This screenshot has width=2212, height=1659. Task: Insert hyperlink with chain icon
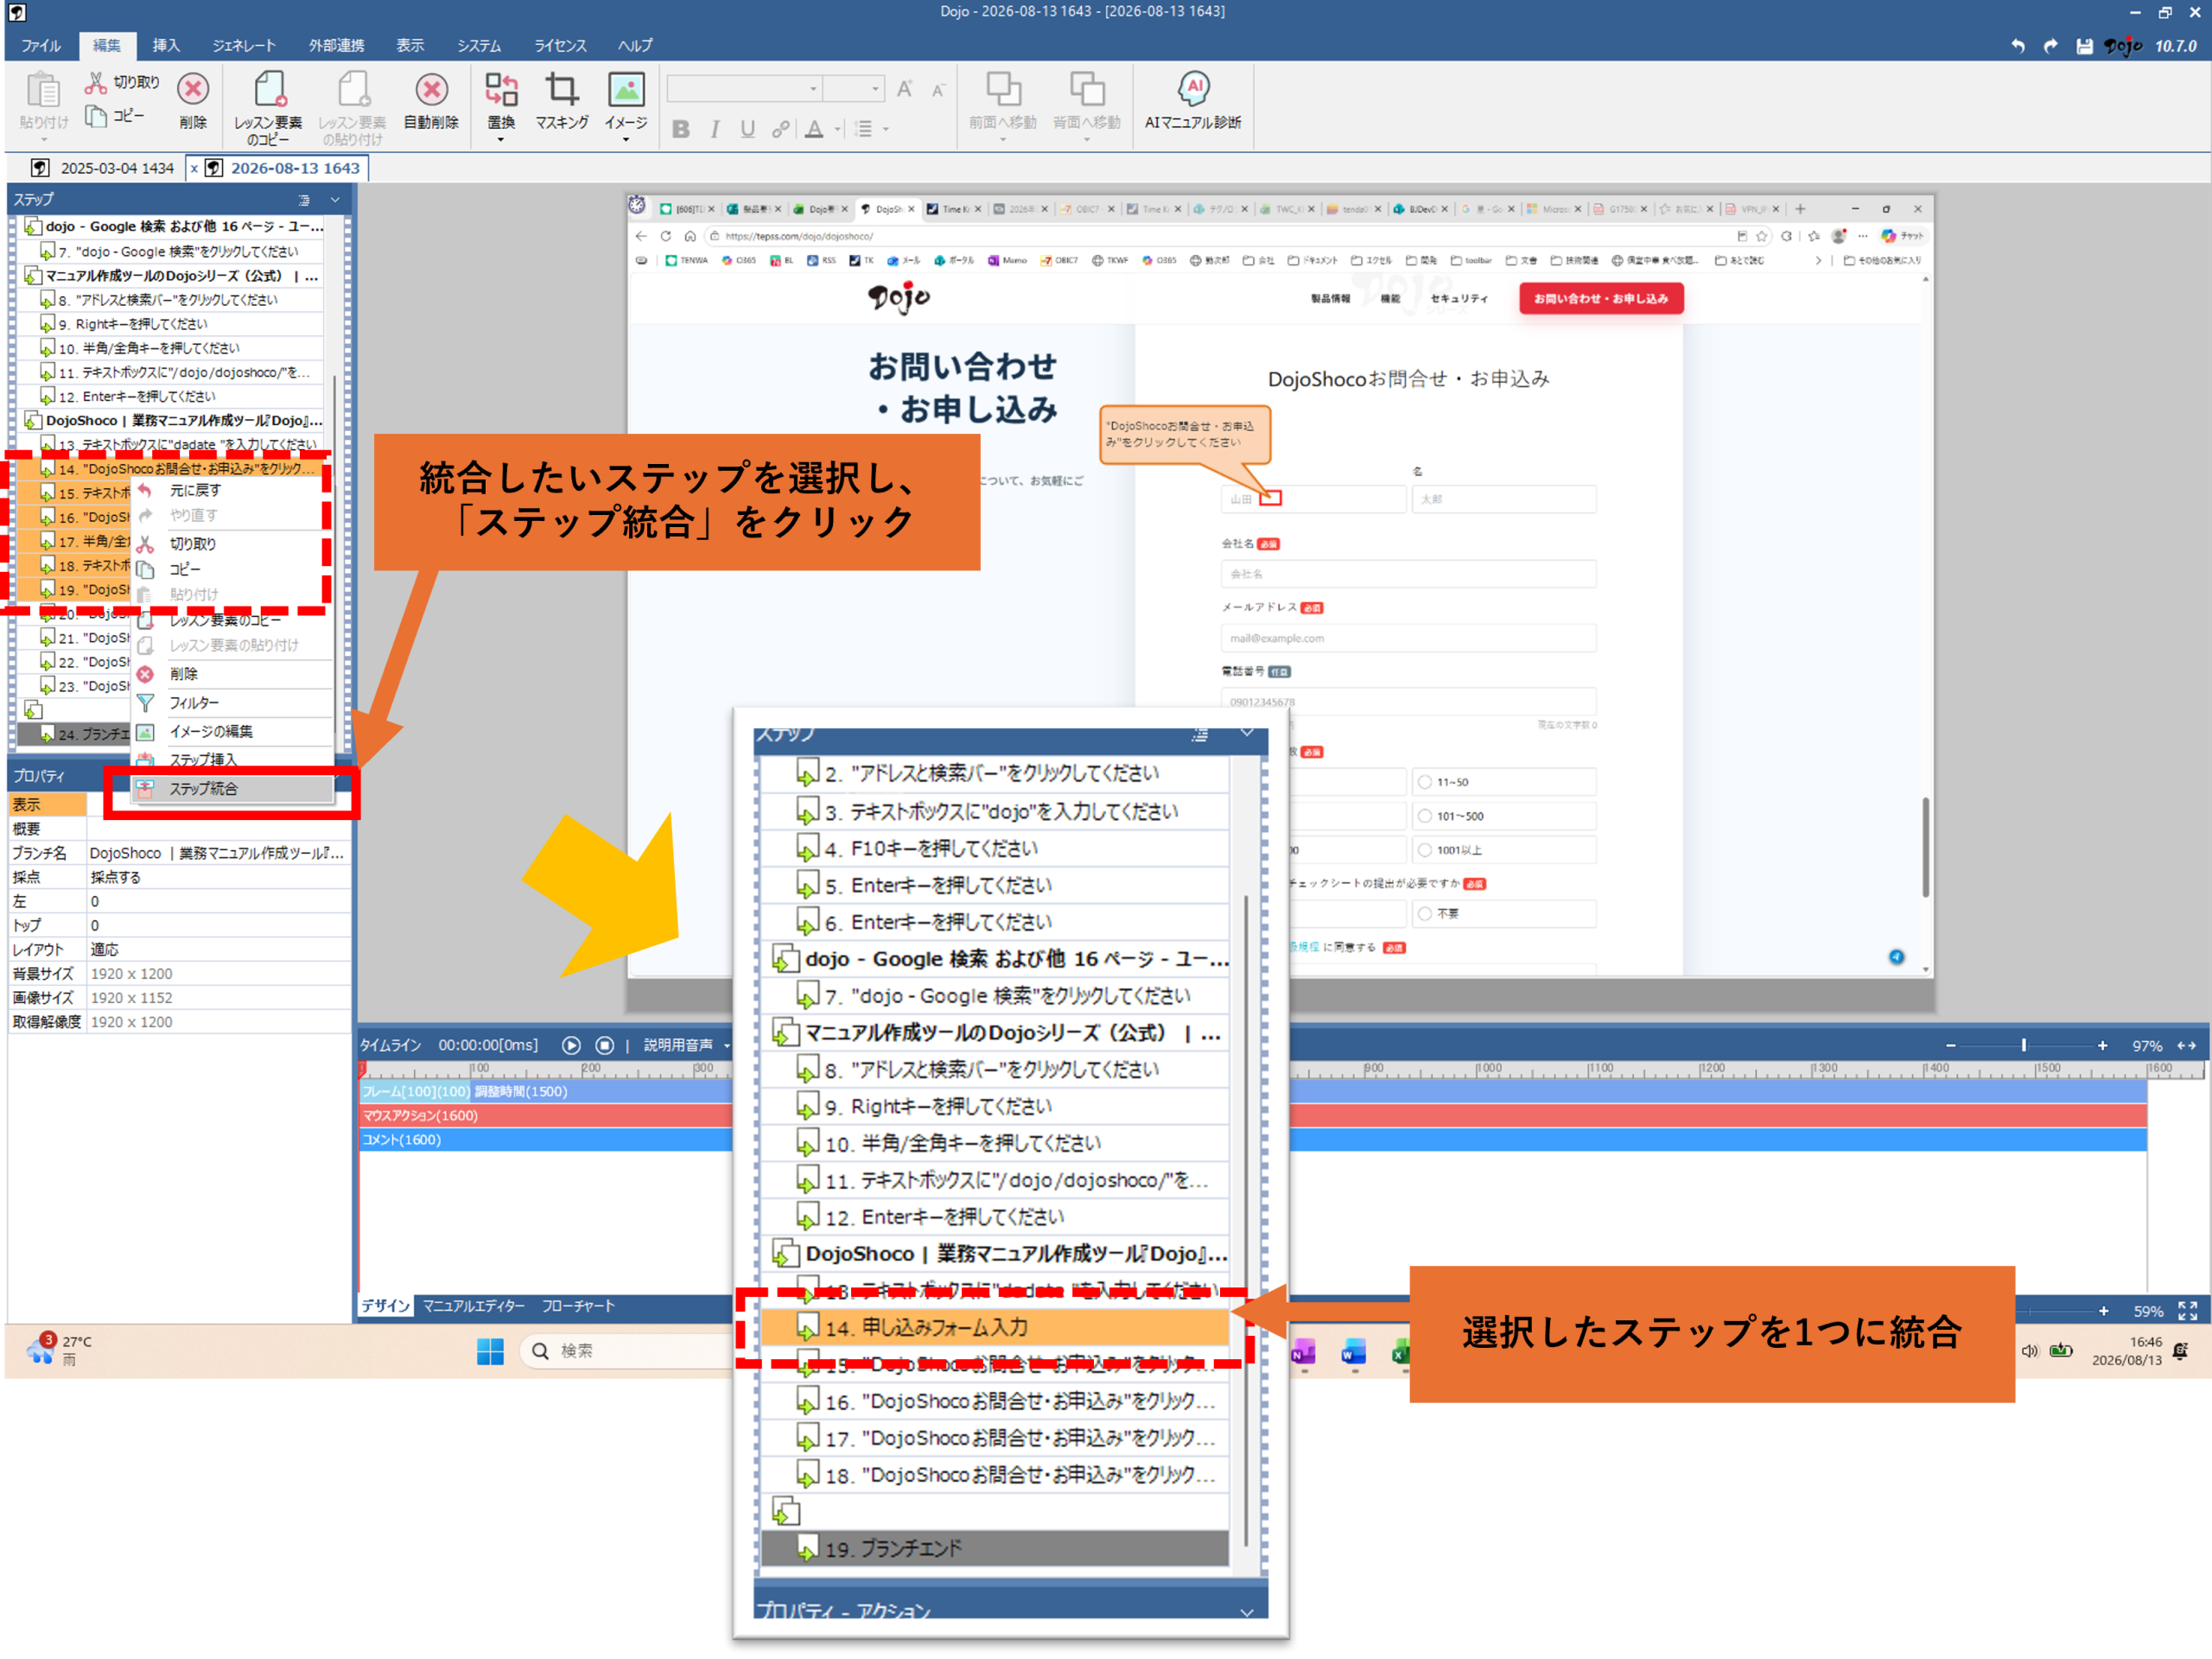click(x=780, y=129)
